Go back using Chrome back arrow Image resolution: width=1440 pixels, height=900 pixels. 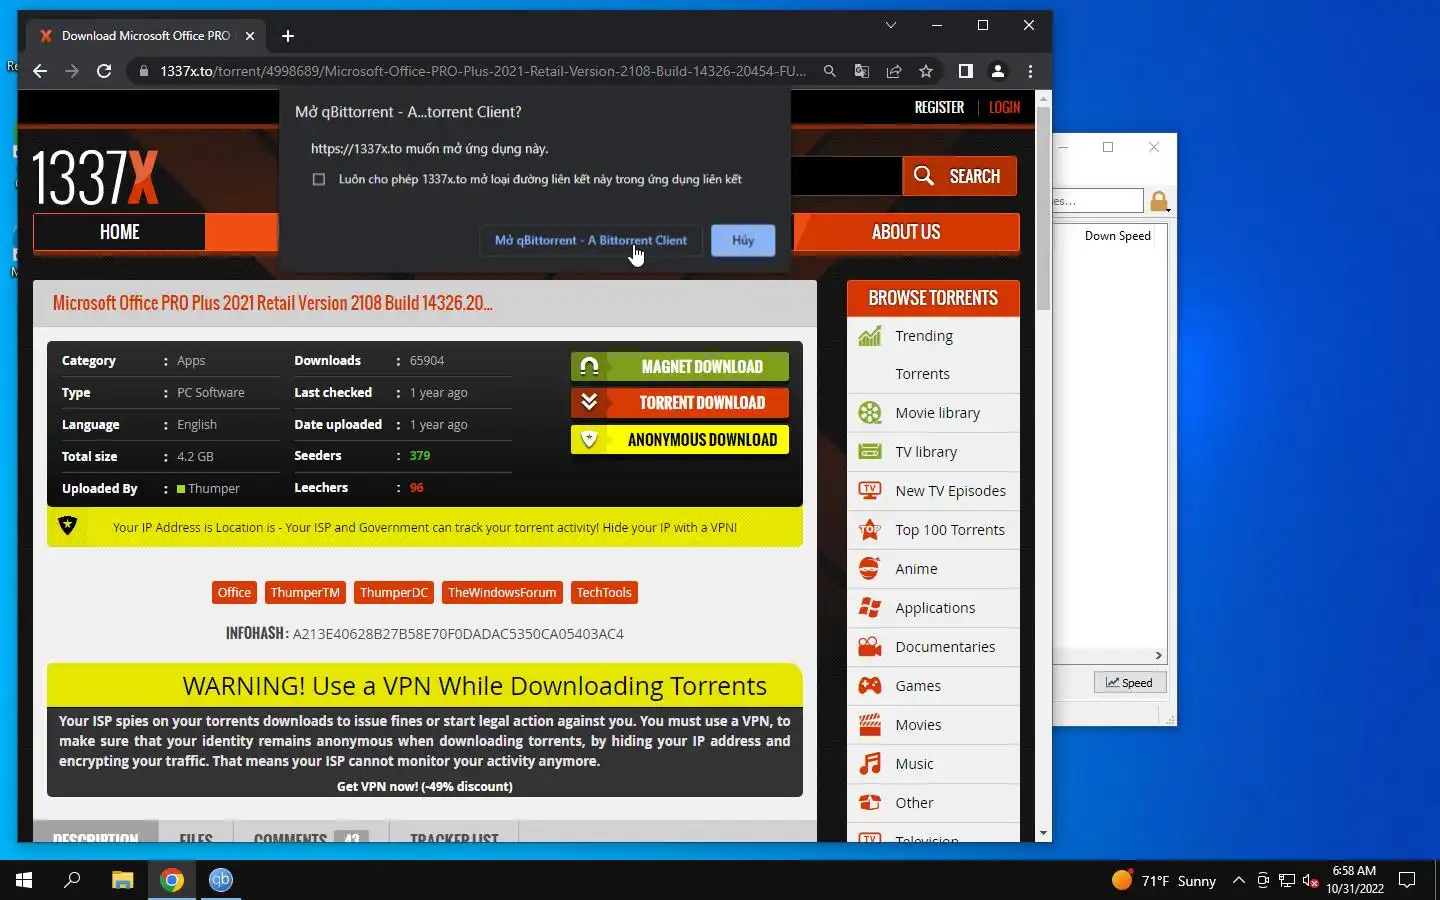[40, 71]
